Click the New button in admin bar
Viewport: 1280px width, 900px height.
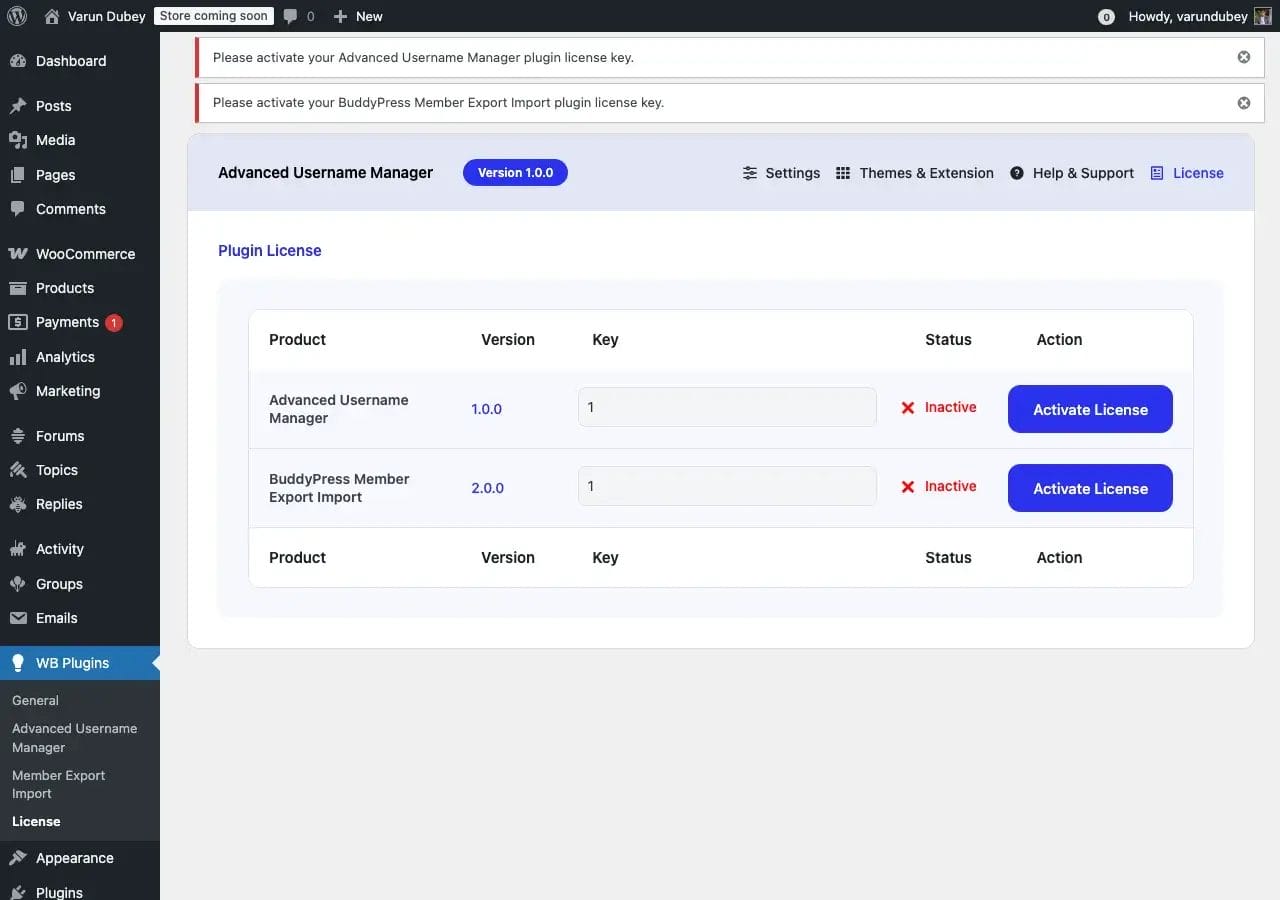(358, 16)
